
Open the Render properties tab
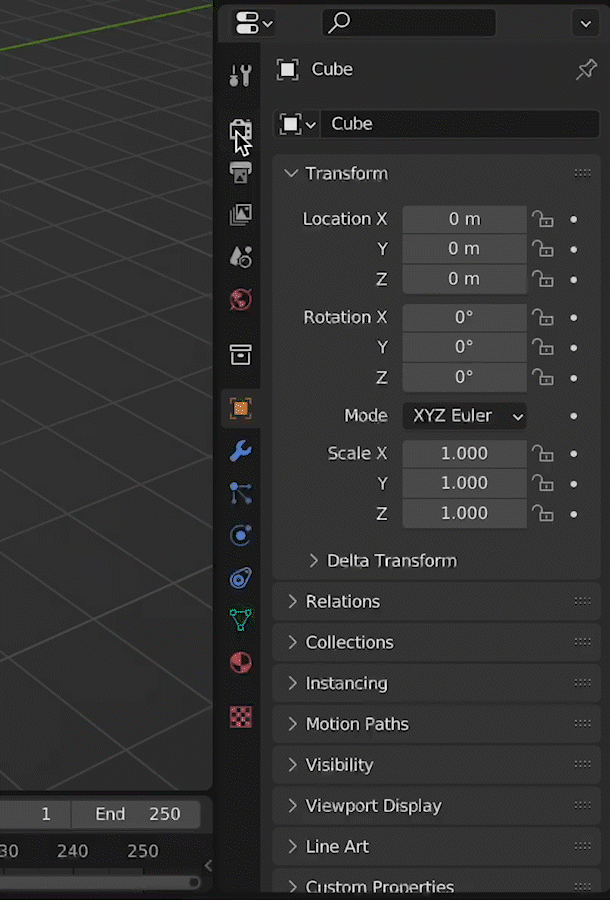pyautogui.click(x=240, y=130)
